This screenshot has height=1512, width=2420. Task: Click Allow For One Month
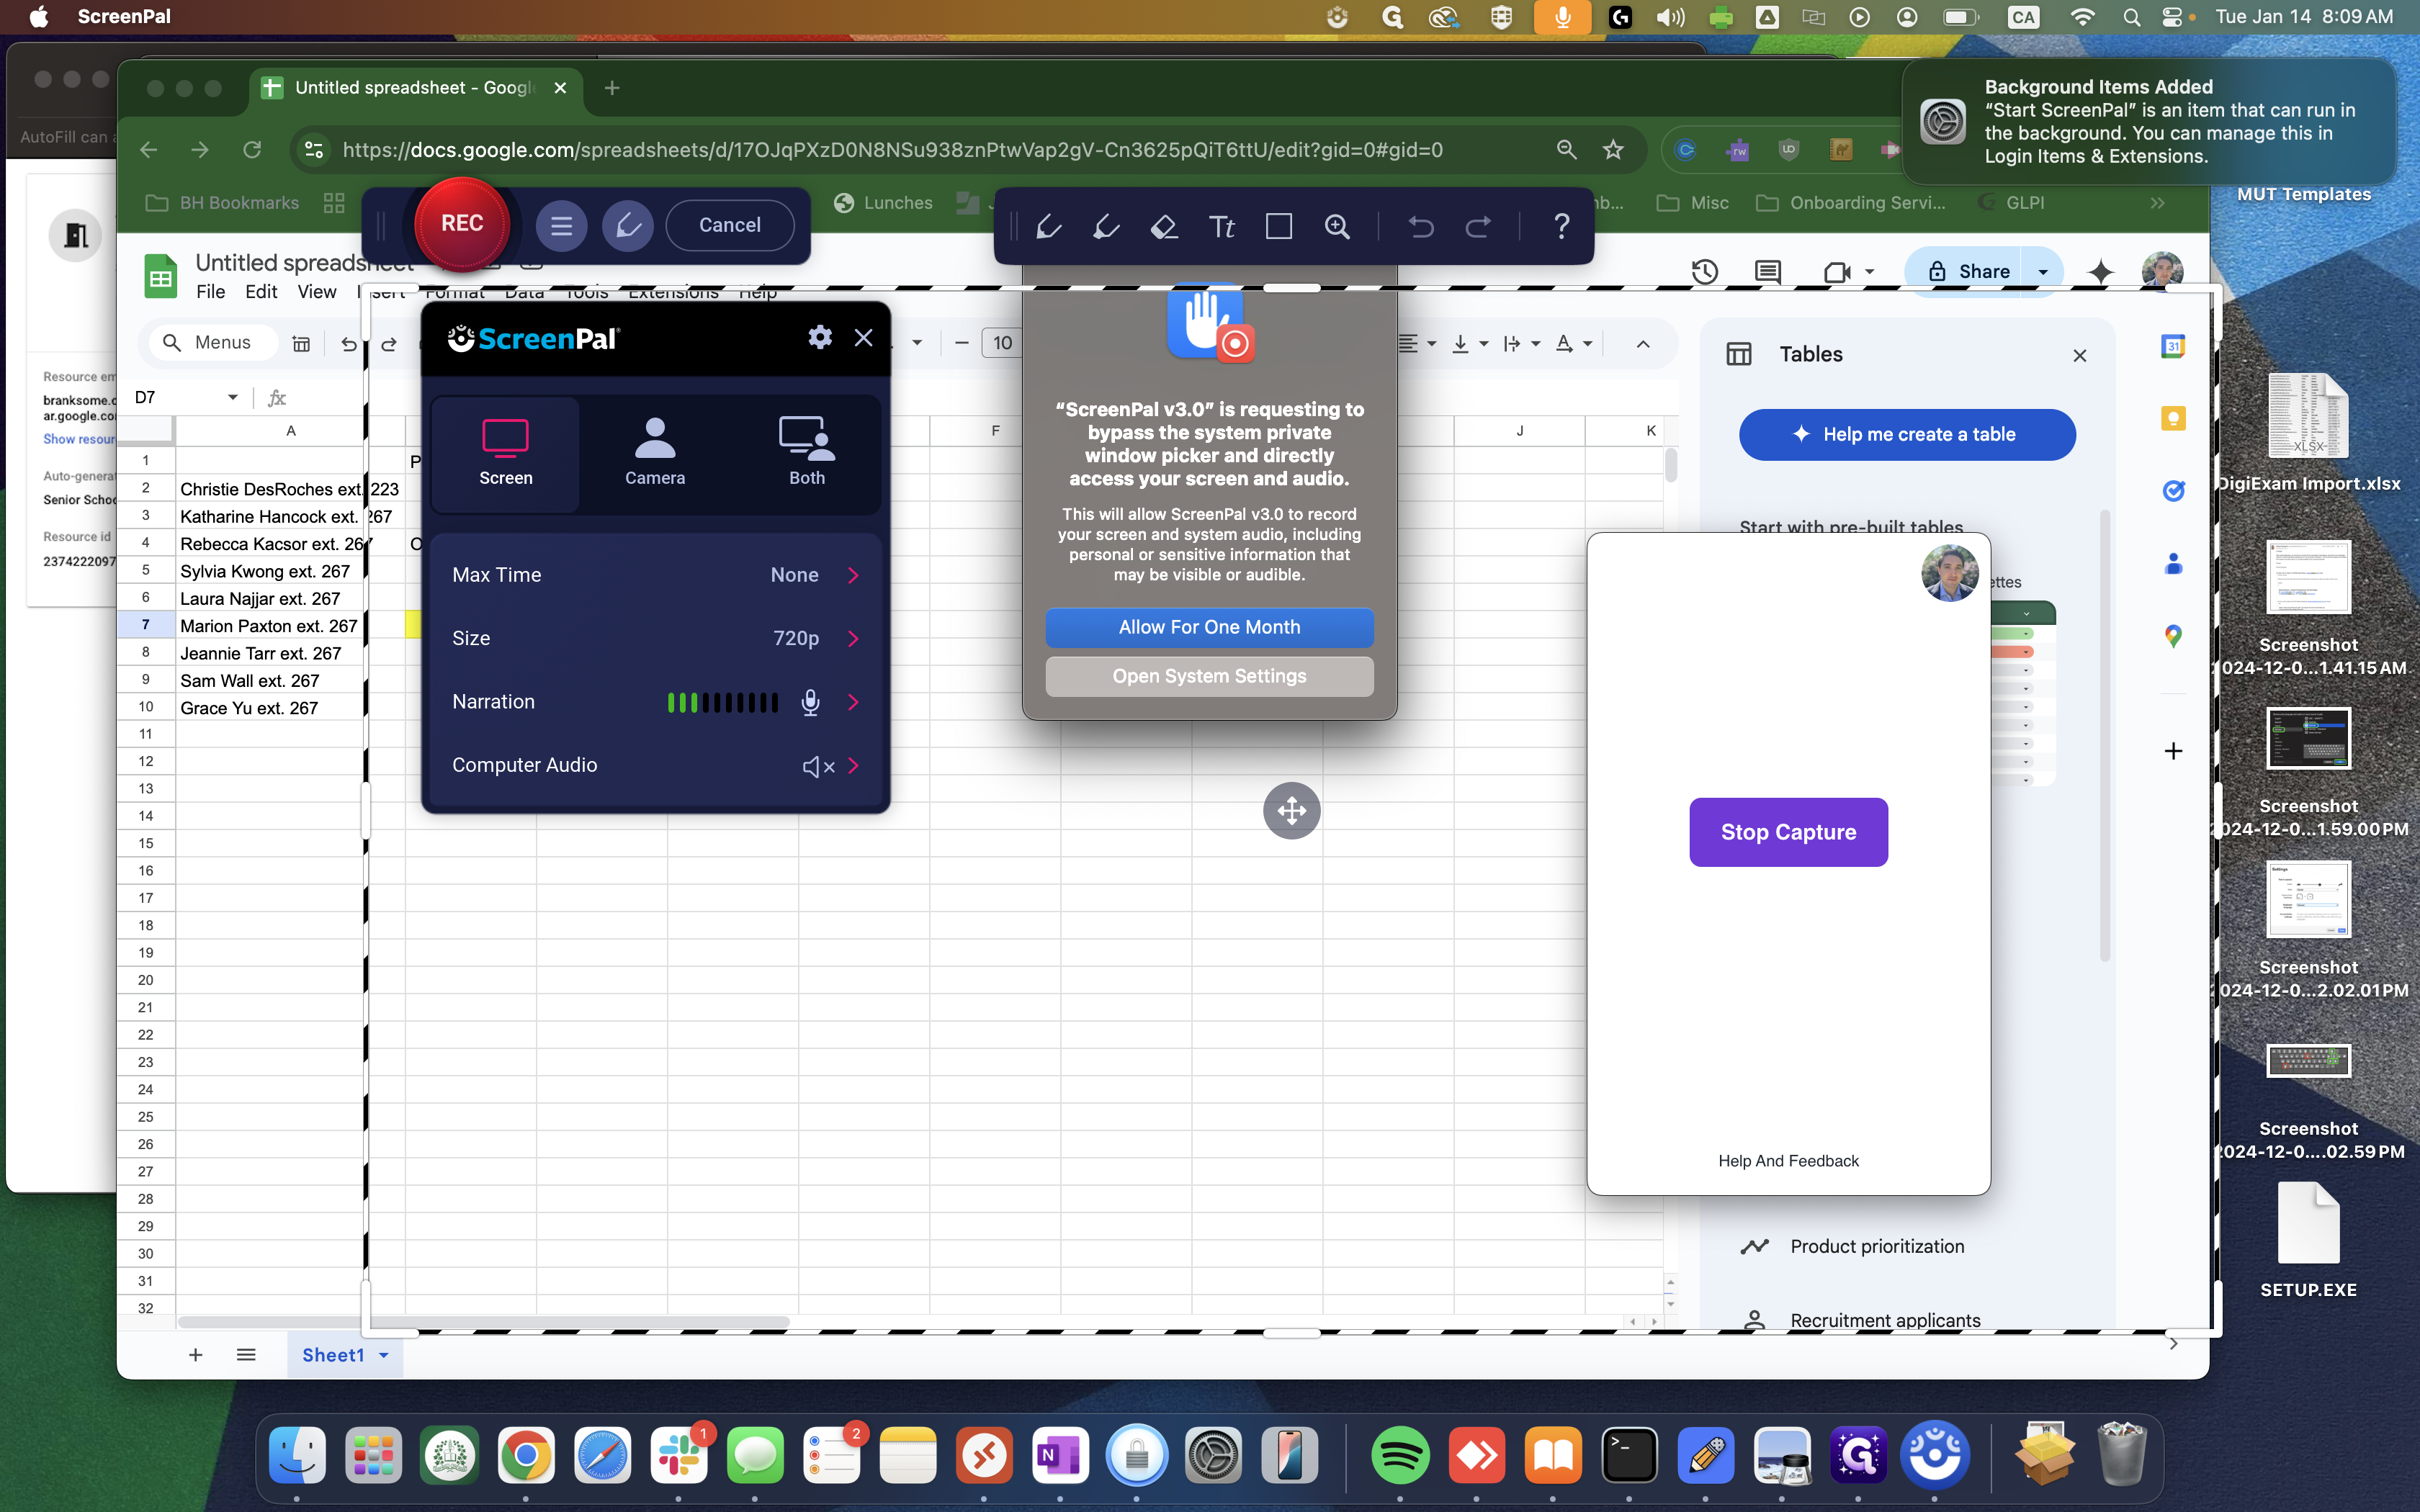1209,627
